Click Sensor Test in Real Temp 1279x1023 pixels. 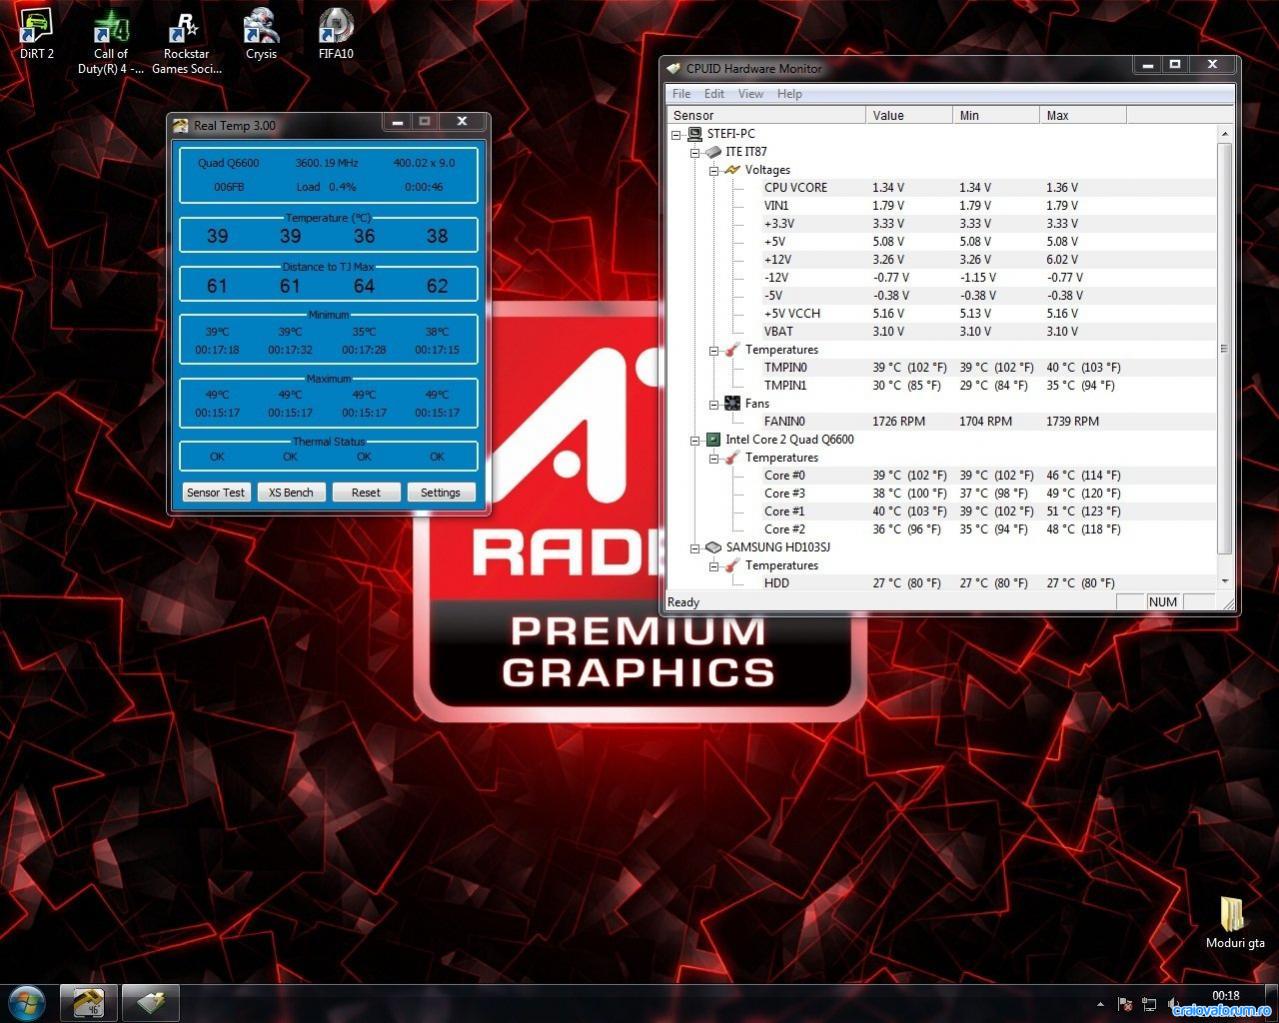click(x=216, y=492)
